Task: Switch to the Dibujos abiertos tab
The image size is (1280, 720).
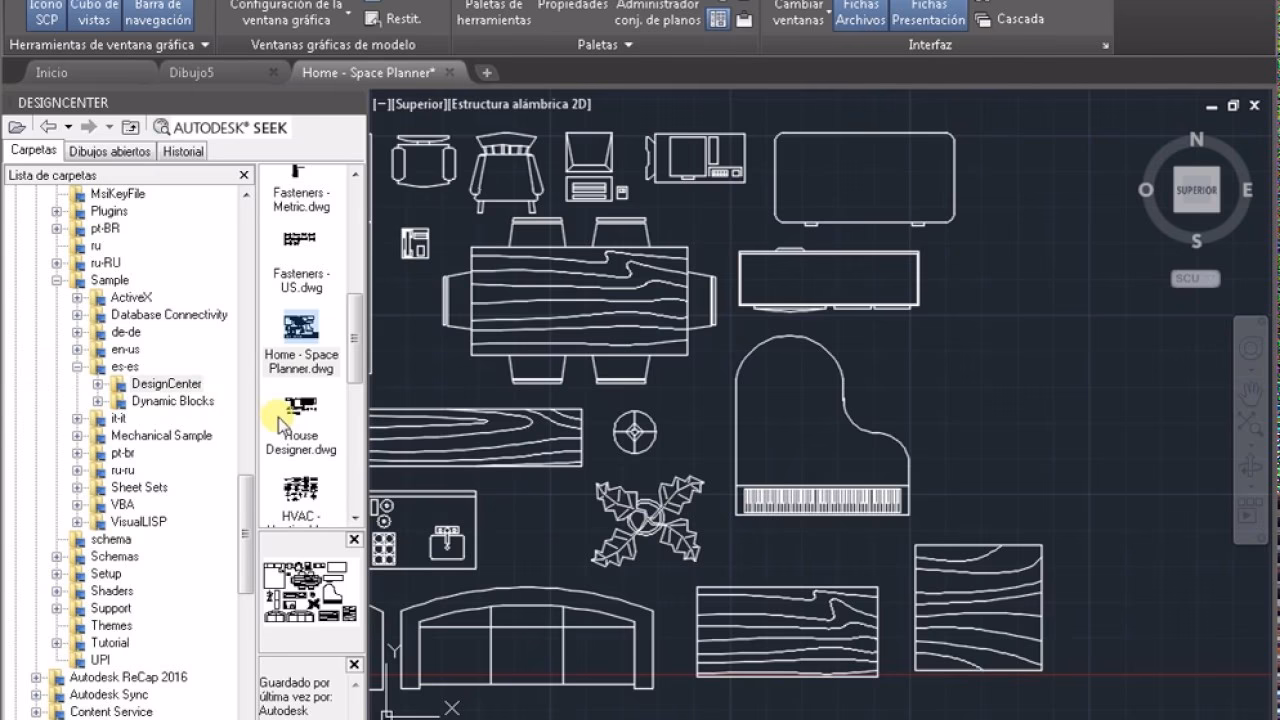Action: 110,151
